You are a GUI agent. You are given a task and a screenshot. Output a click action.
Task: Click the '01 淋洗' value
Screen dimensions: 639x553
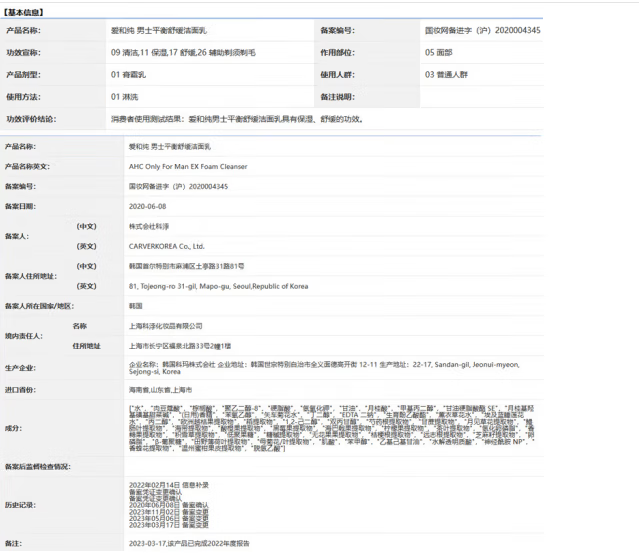pos(124,97)
